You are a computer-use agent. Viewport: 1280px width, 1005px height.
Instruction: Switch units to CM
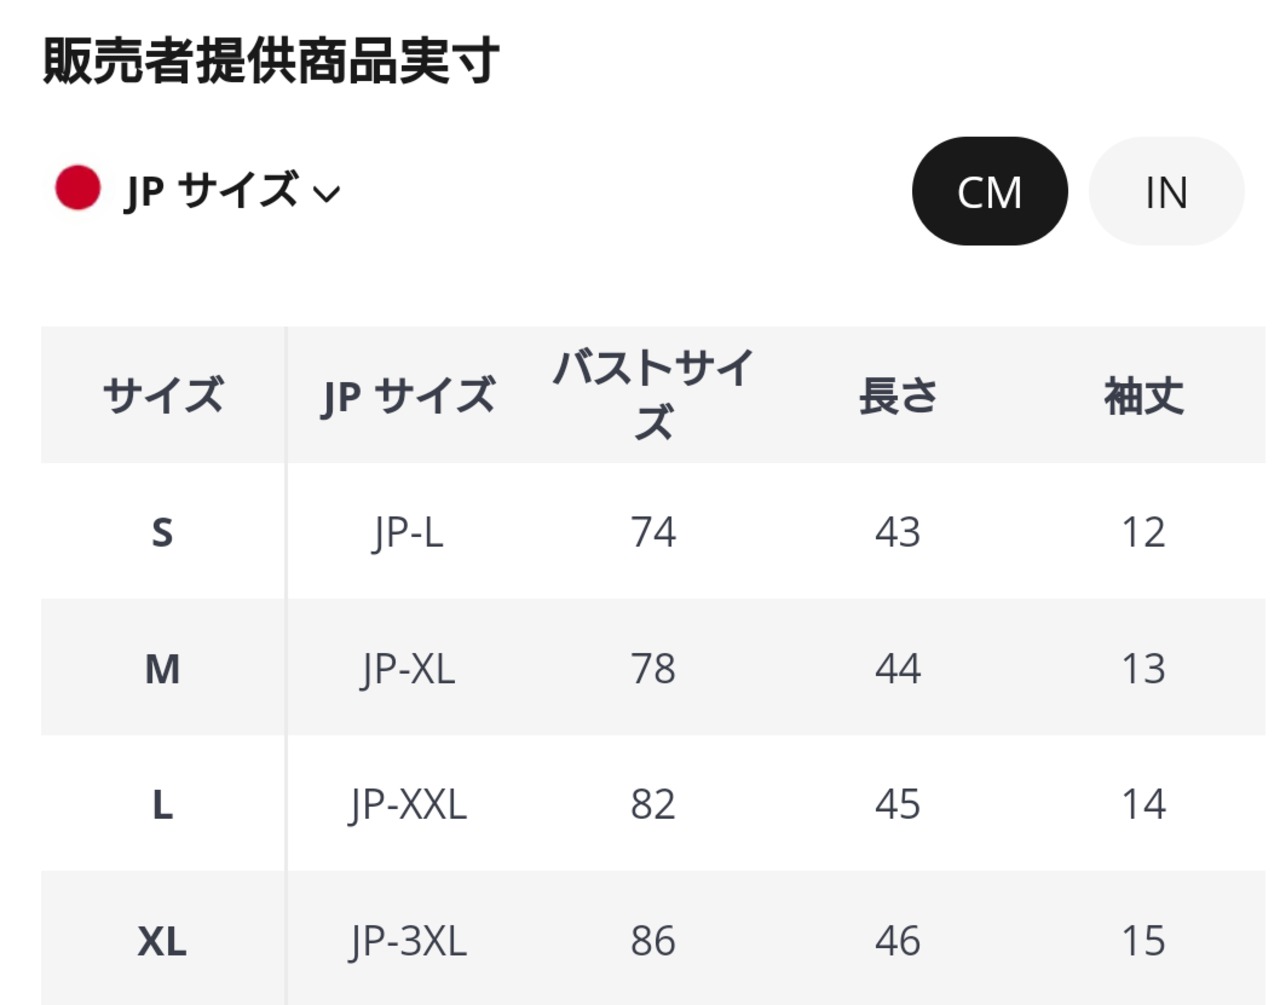coord(989,191)
